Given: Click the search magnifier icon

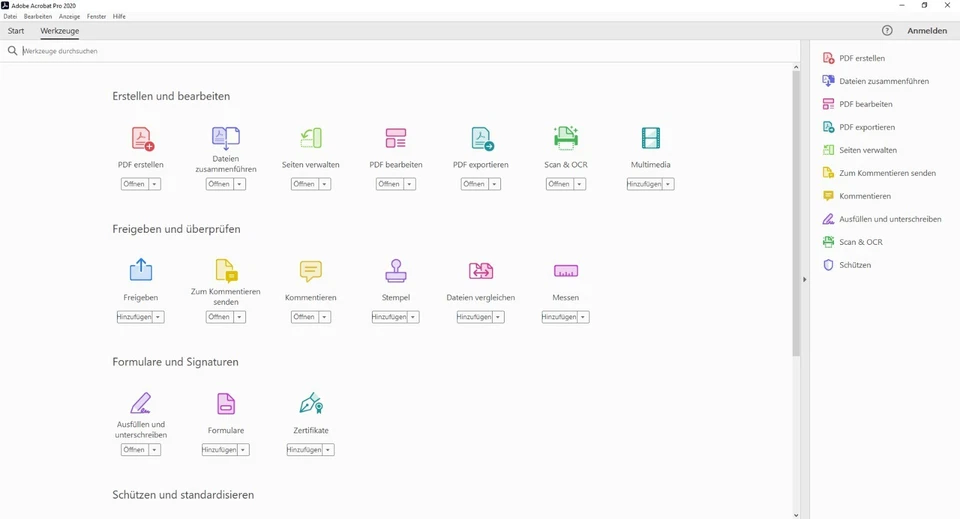Looking at the screenshot, I should 12,51.
